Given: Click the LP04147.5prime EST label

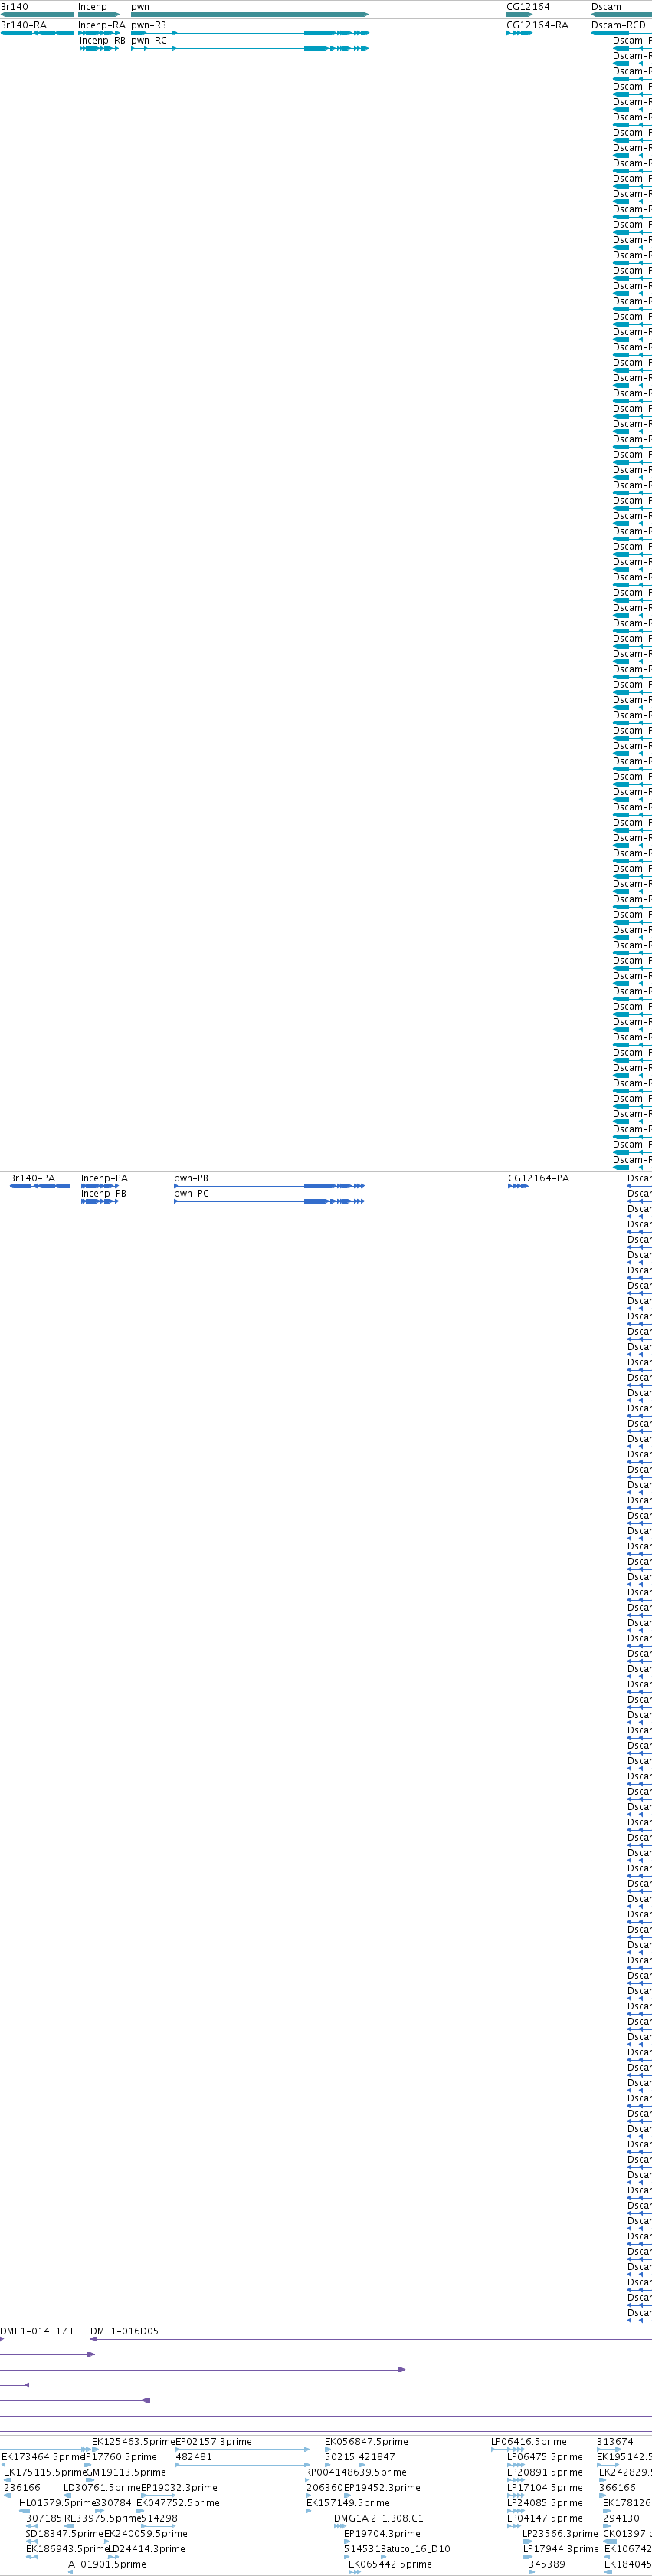Looking at the screenshot, I should (545, 2518).
